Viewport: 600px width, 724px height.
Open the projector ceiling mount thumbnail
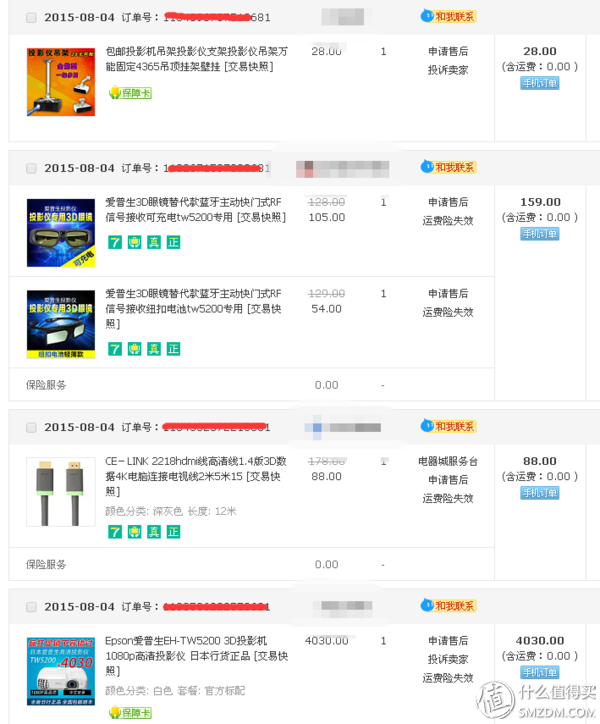[61, 82]
